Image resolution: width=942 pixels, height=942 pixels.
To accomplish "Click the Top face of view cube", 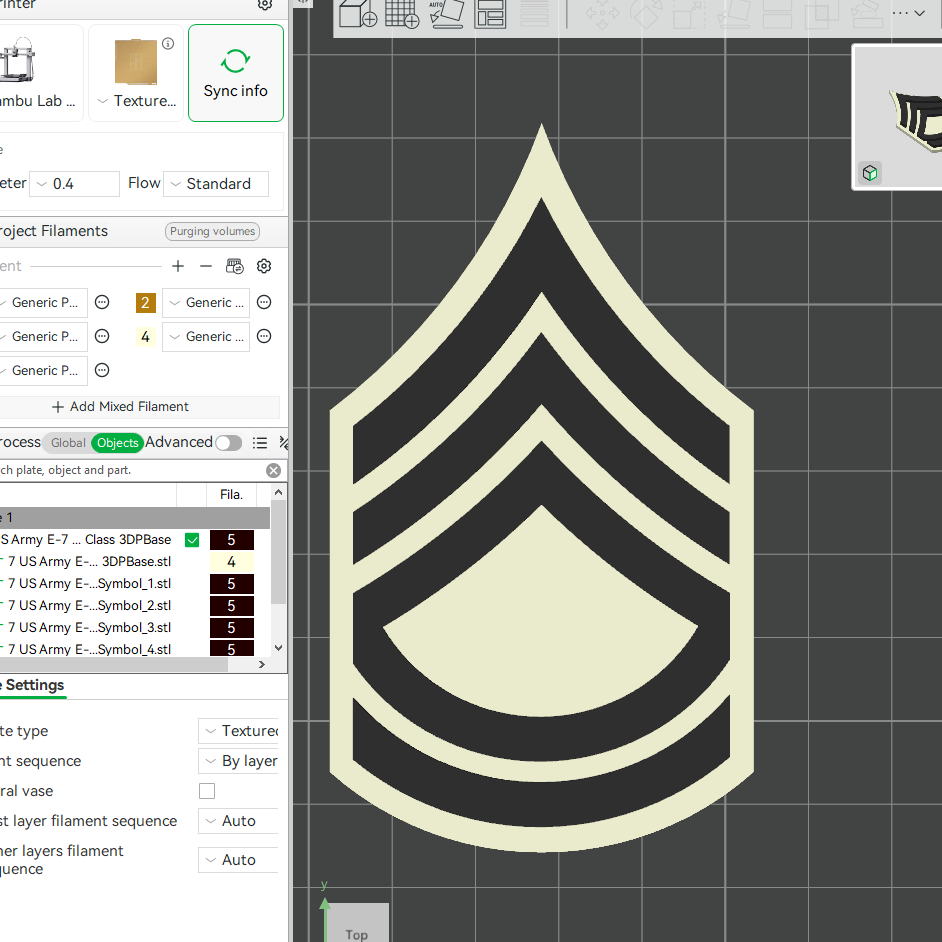I will pos(358,923).
